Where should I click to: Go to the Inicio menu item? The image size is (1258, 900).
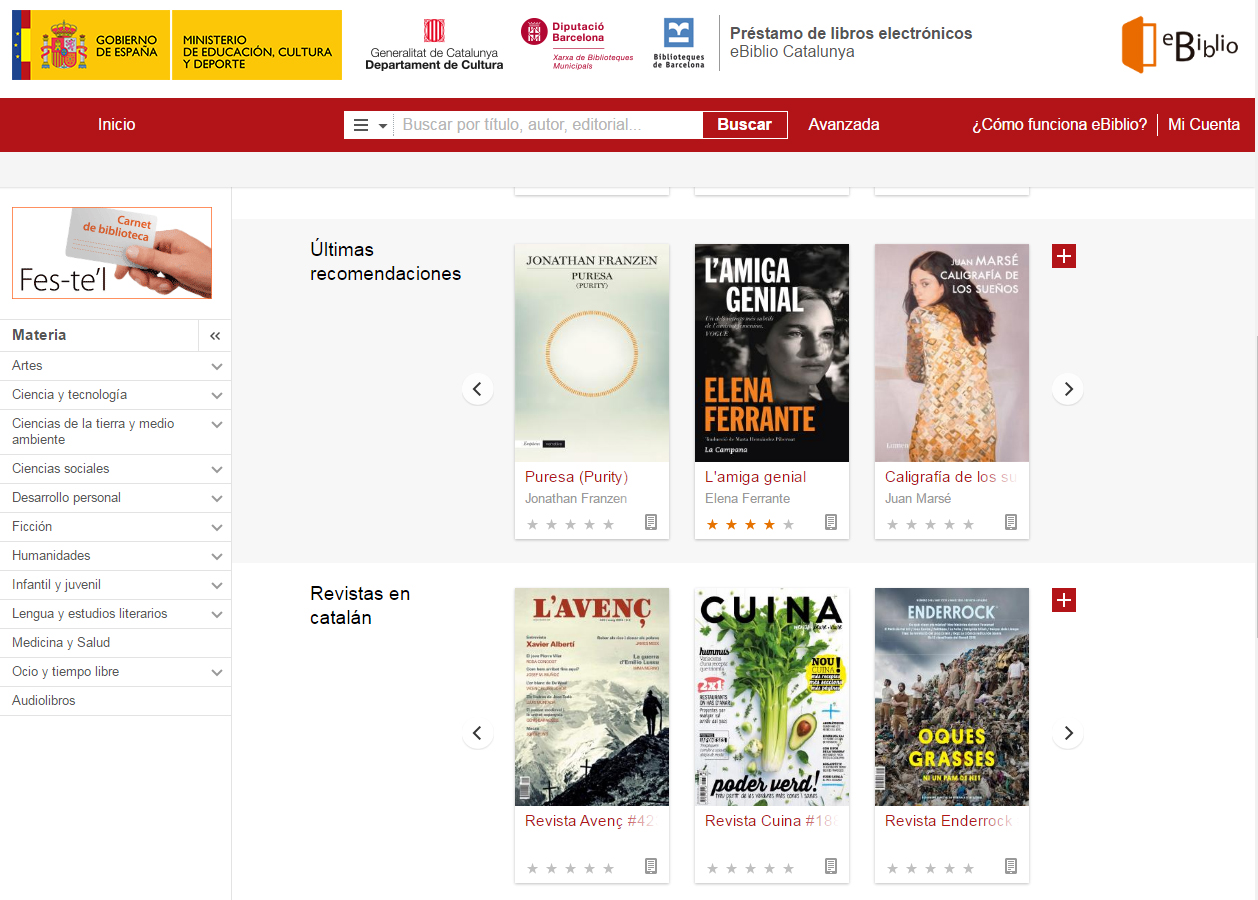(x=116, y=125)
